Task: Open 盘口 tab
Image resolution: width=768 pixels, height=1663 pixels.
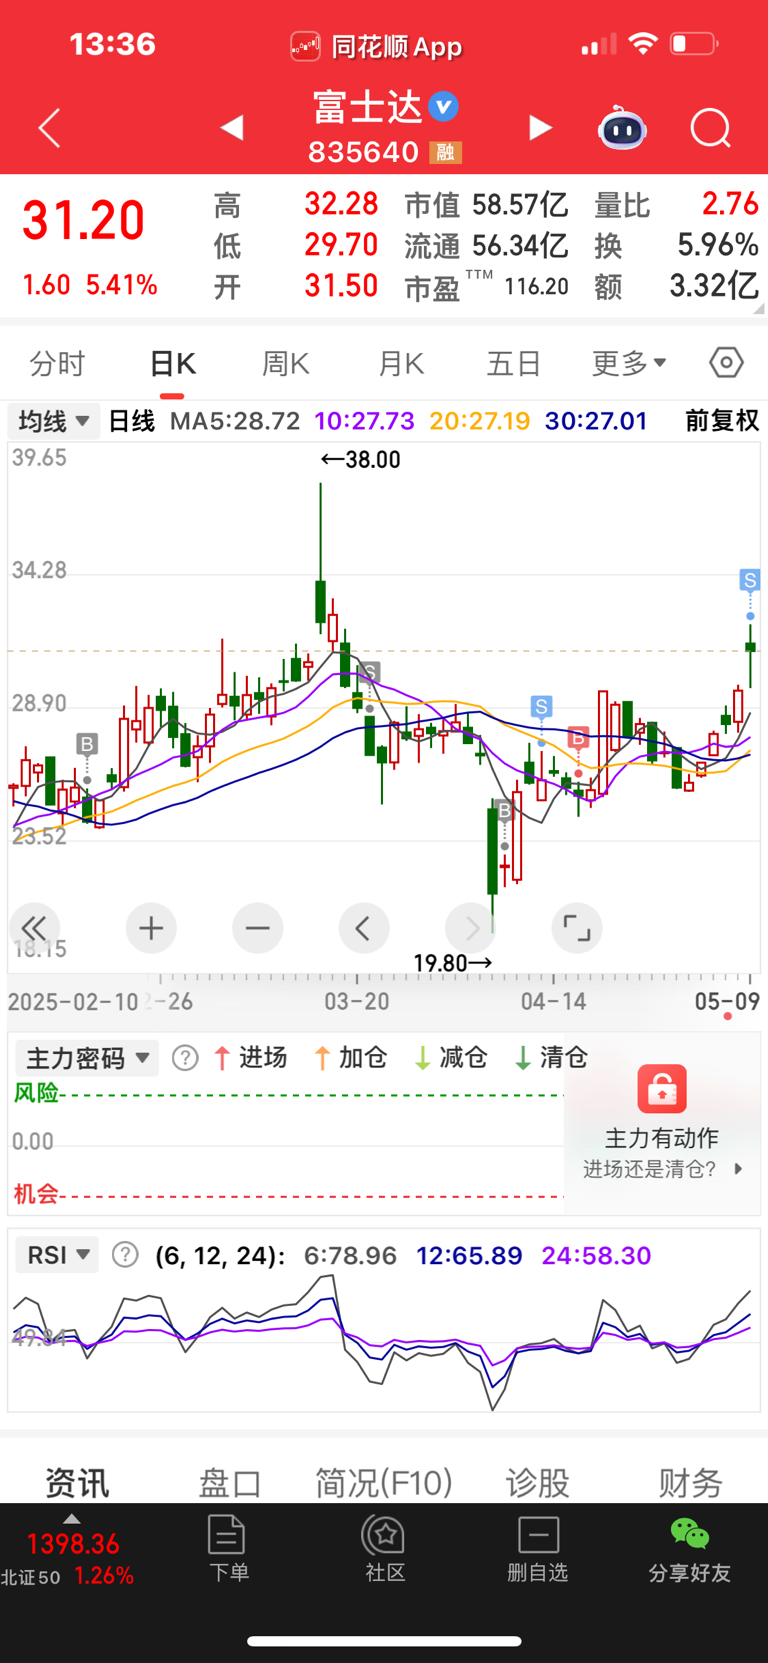Action: point(230,1482)
